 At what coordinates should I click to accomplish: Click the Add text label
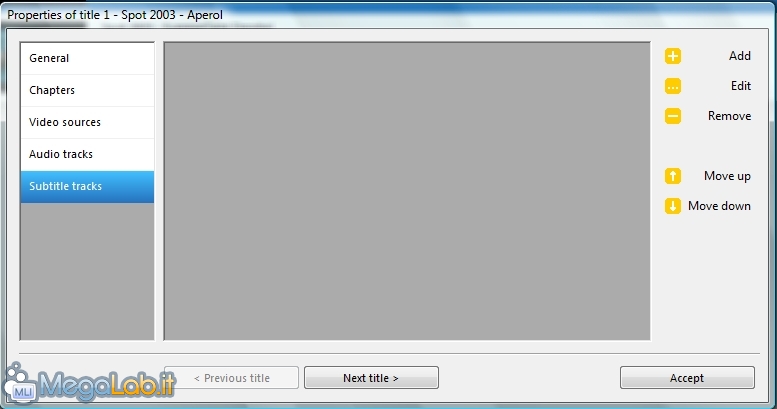click(739, 56)
